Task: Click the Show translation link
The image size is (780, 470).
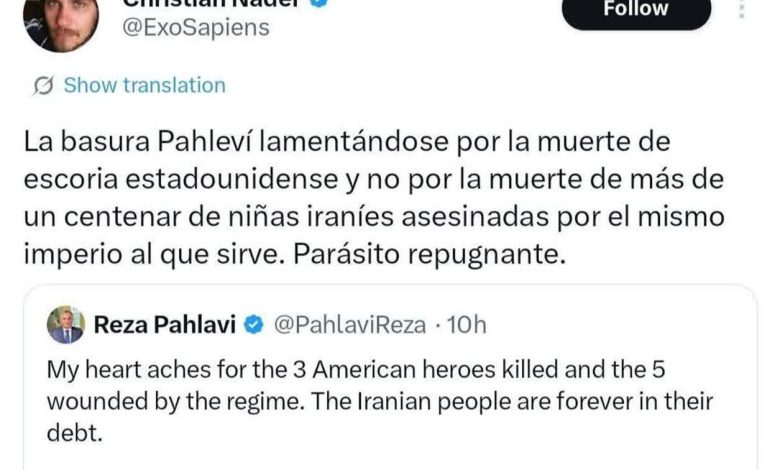Action: coord(144,85)
